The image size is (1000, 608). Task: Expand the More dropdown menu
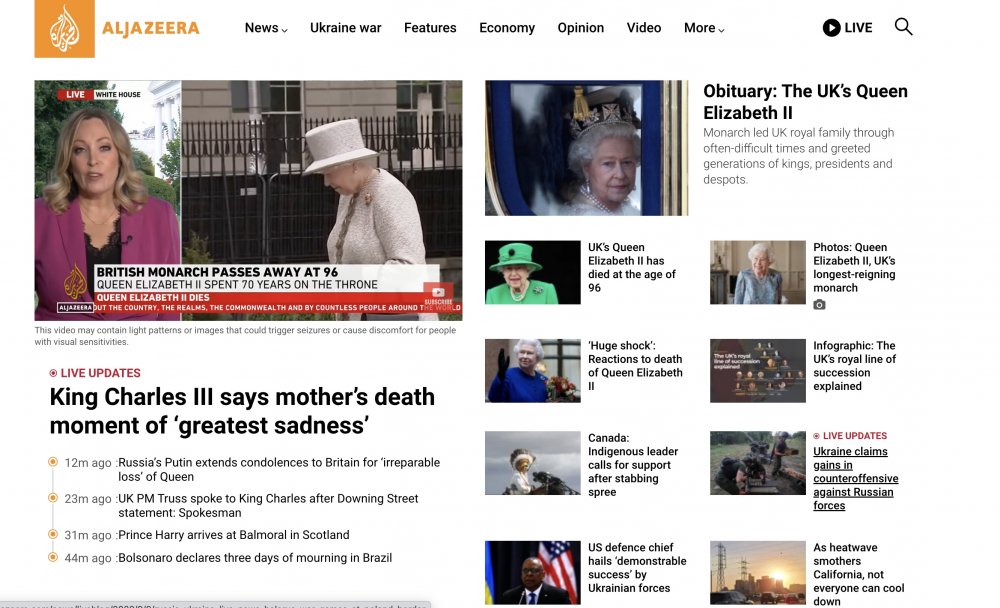(x=704, y=28)
